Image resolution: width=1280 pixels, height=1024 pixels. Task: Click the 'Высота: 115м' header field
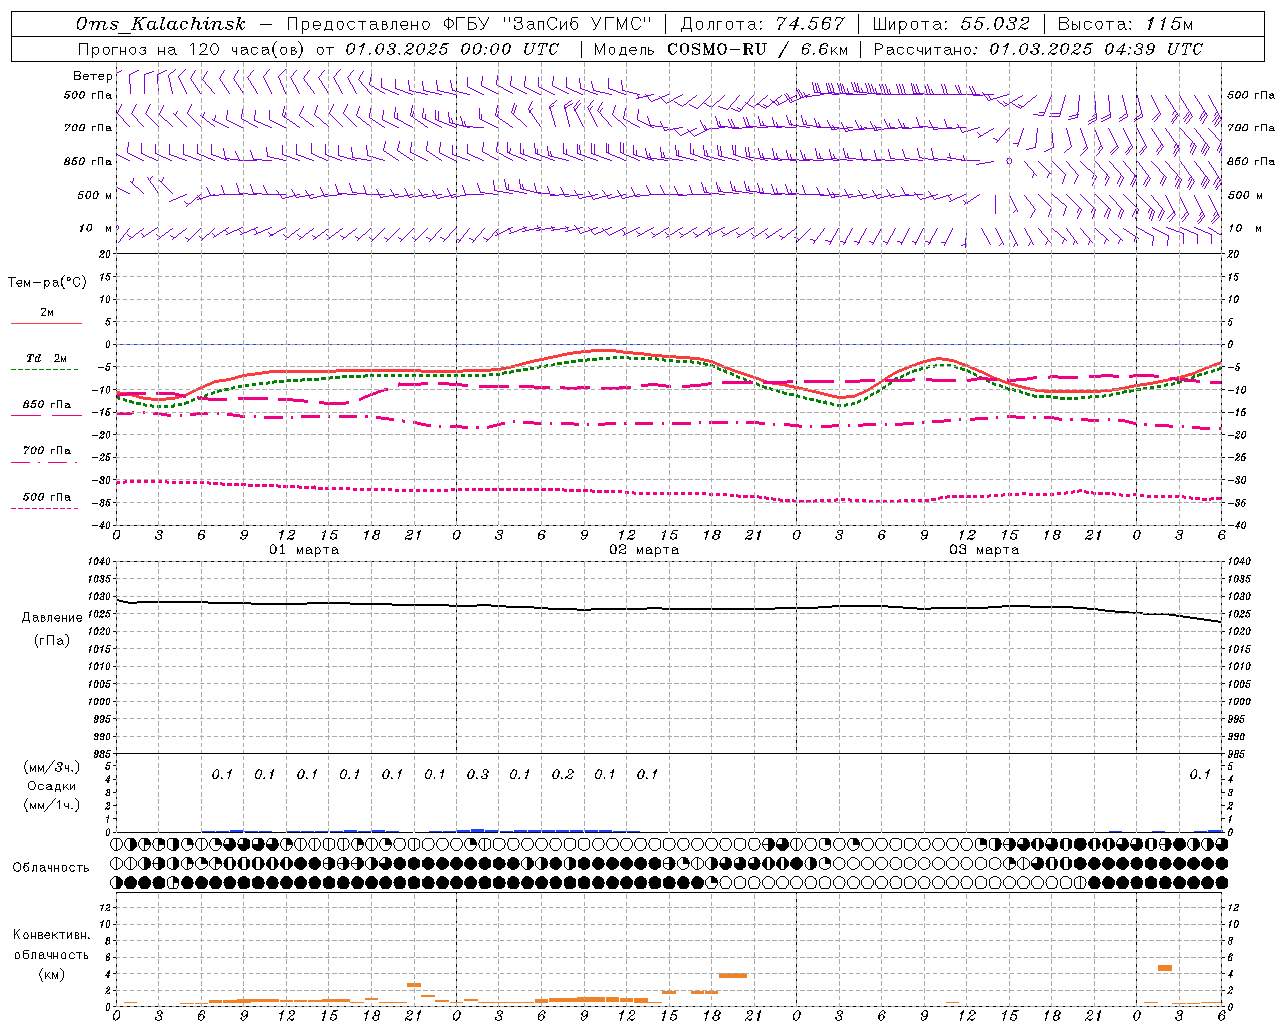coord(1125,24)
